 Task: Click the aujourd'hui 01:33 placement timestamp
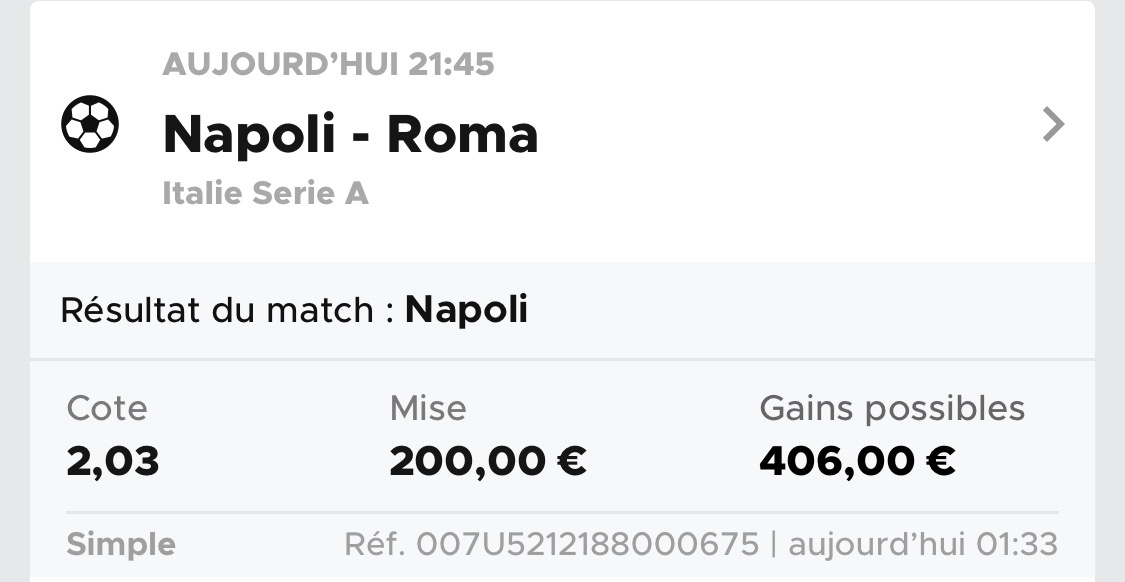pyautogui.click(x=922, y=545)
